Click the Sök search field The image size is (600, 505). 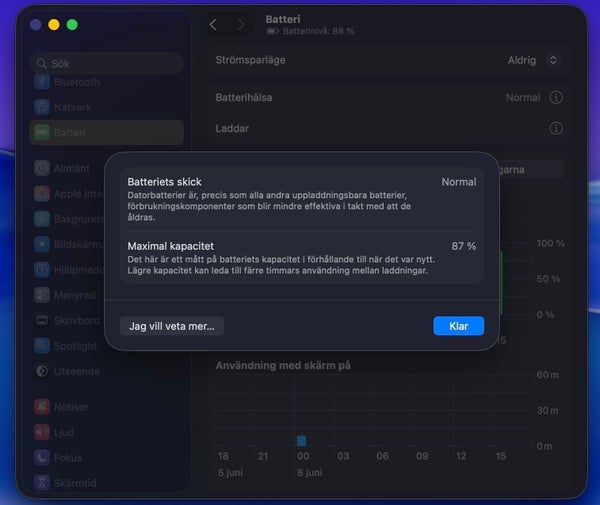point(107,64)
